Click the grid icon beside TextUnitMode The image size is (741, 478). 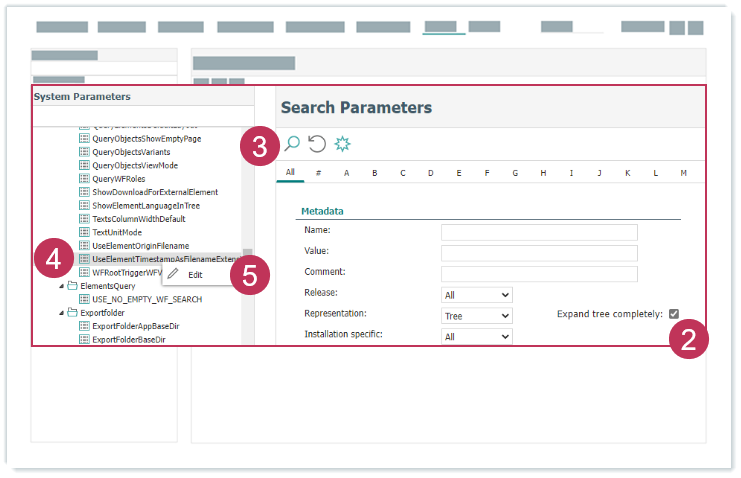[84, 232]
